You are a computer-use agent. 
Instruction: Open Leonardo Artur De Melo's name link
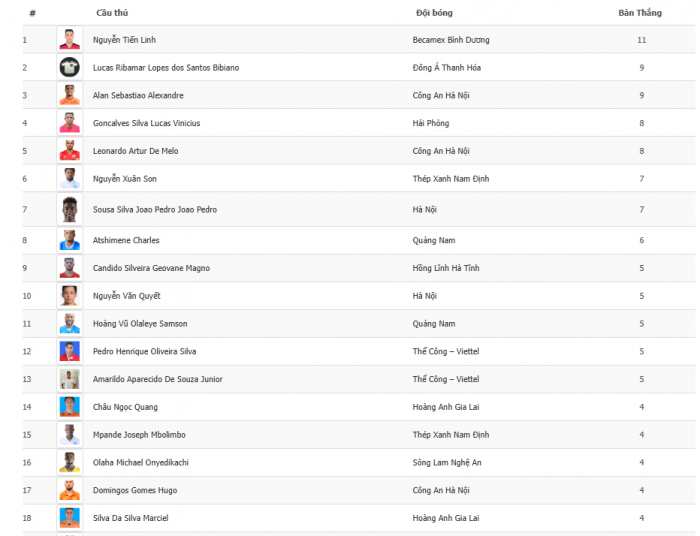[x=135, y=151]
